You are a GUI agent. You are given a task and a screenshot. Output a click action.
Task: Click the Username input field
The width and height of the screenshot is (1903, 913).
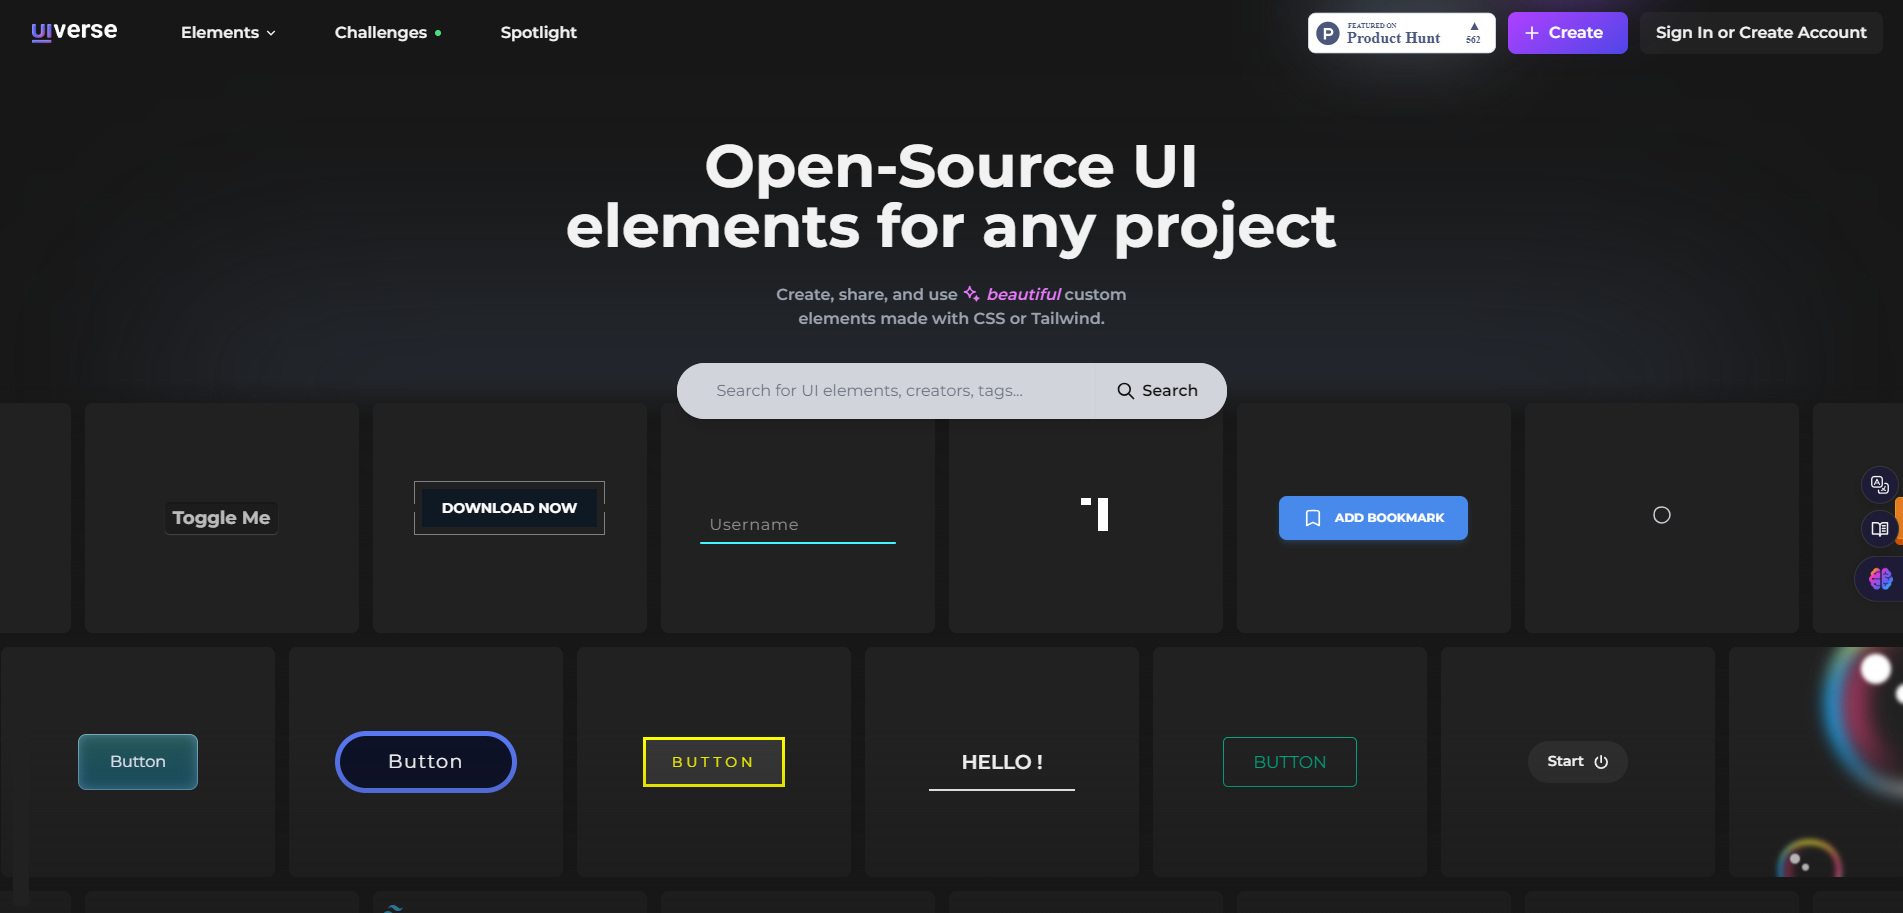point(797,523)
